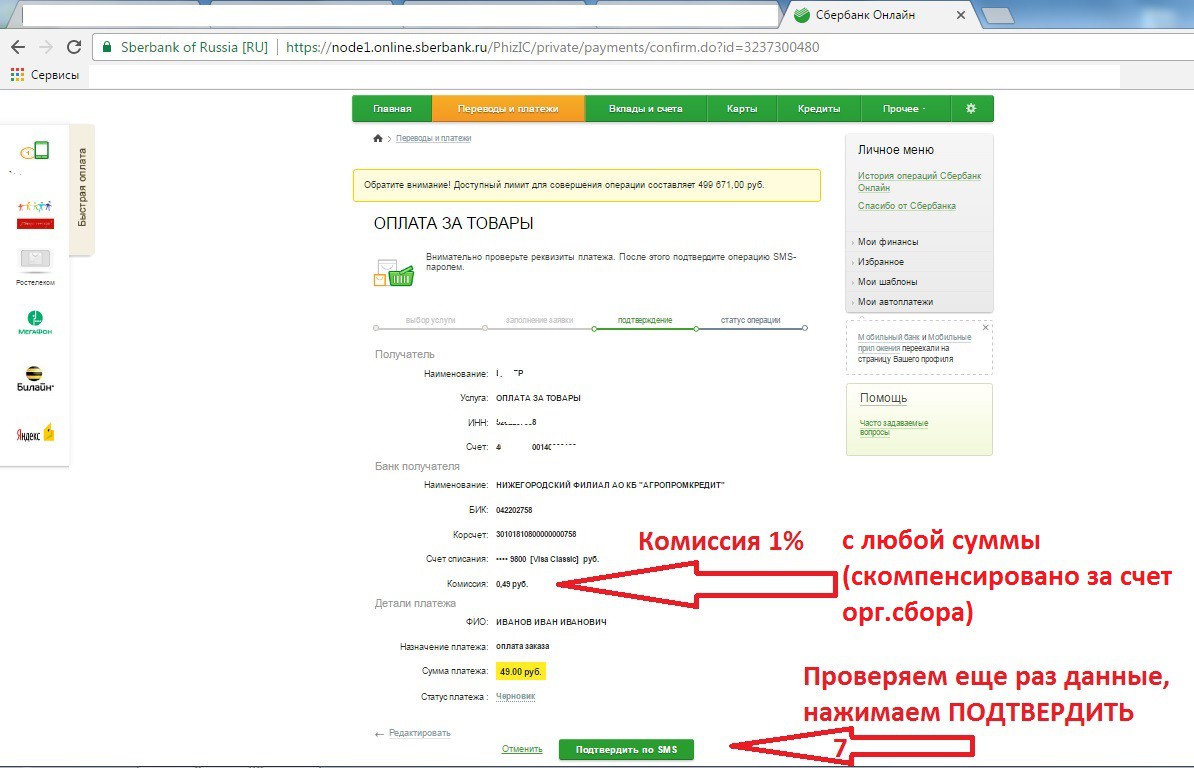Choose the Ростелеком quick payment icon
Image resolution: width=1194 pixels, height=768 pixels.
pyautogui.click(x=35, y=267)
